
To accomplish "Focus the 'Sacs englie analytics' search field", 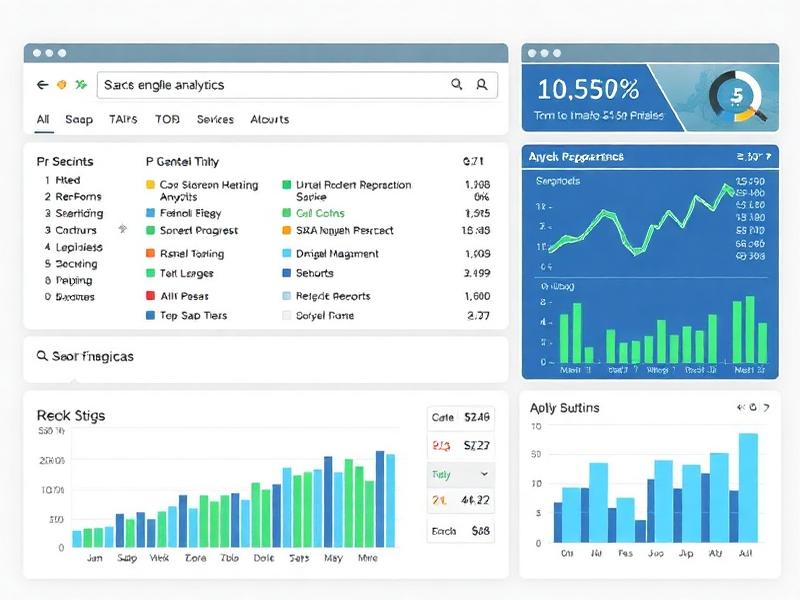I will click(297, 85).
